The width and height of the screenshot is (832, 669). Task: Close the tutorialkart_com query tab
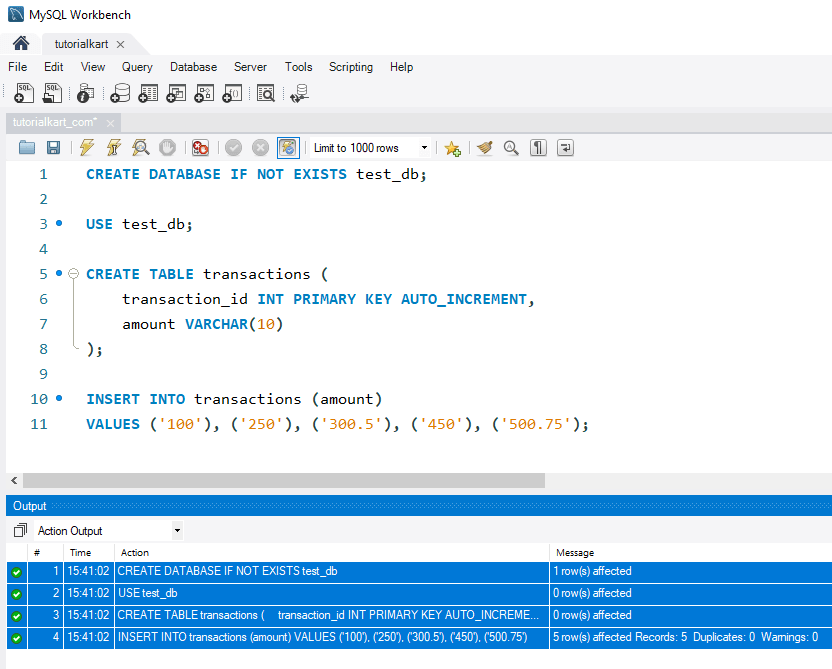110,123
